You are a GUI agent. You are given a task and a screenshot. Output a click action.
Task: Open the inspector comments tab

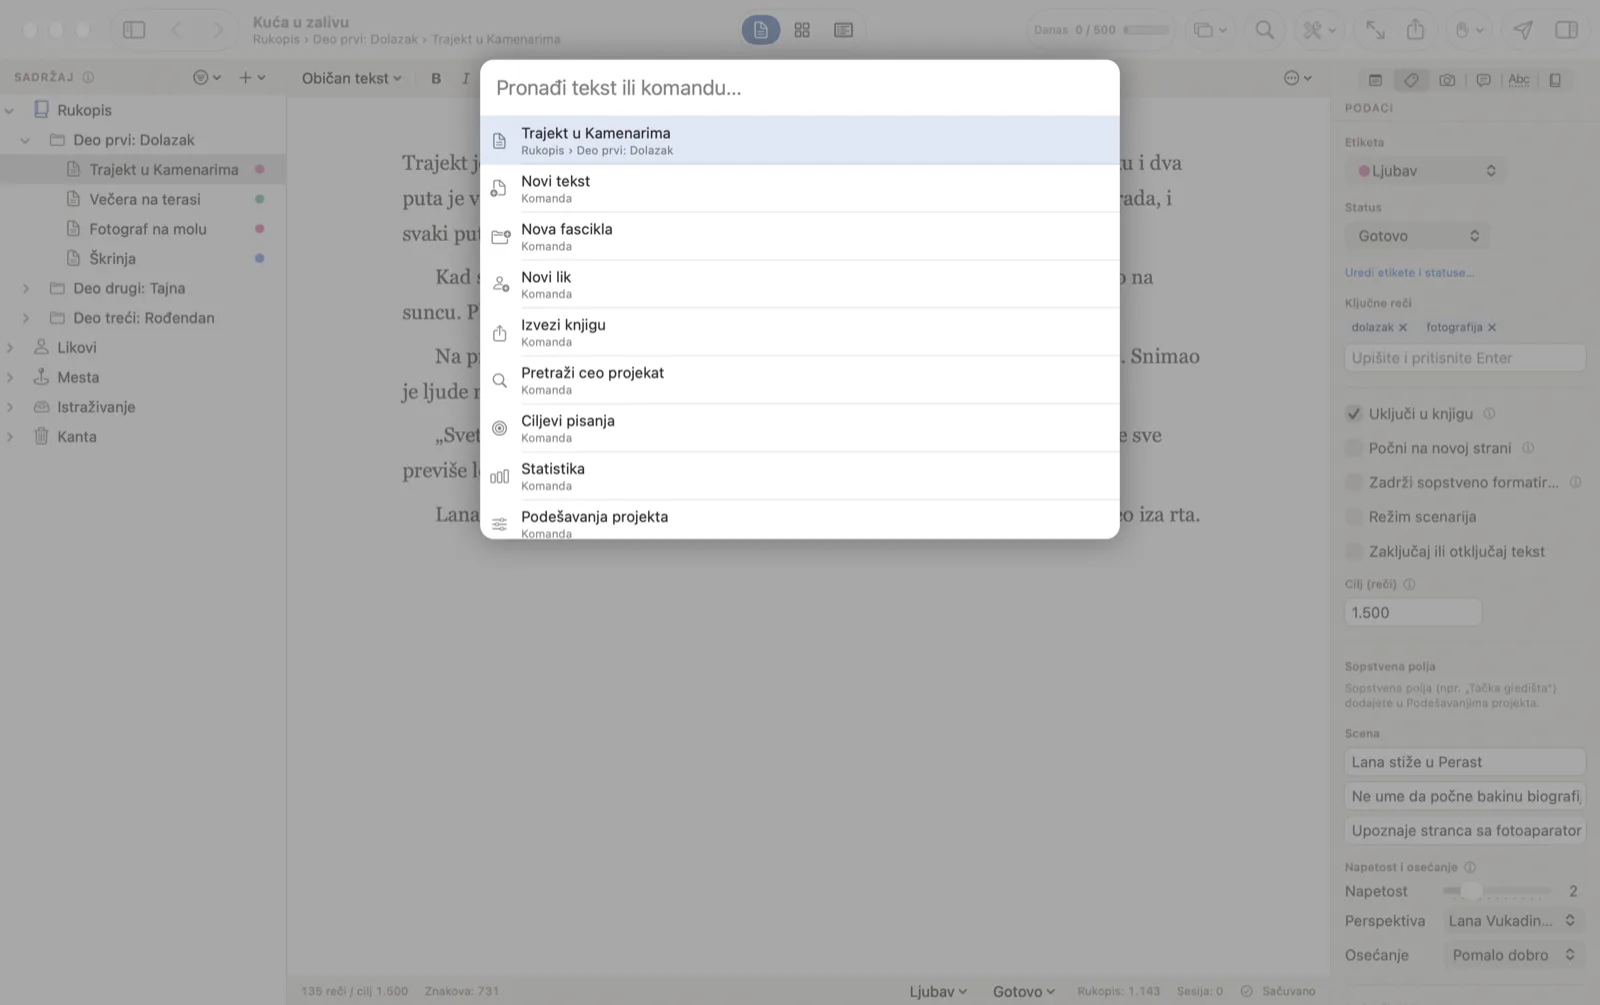(1483, 80)
